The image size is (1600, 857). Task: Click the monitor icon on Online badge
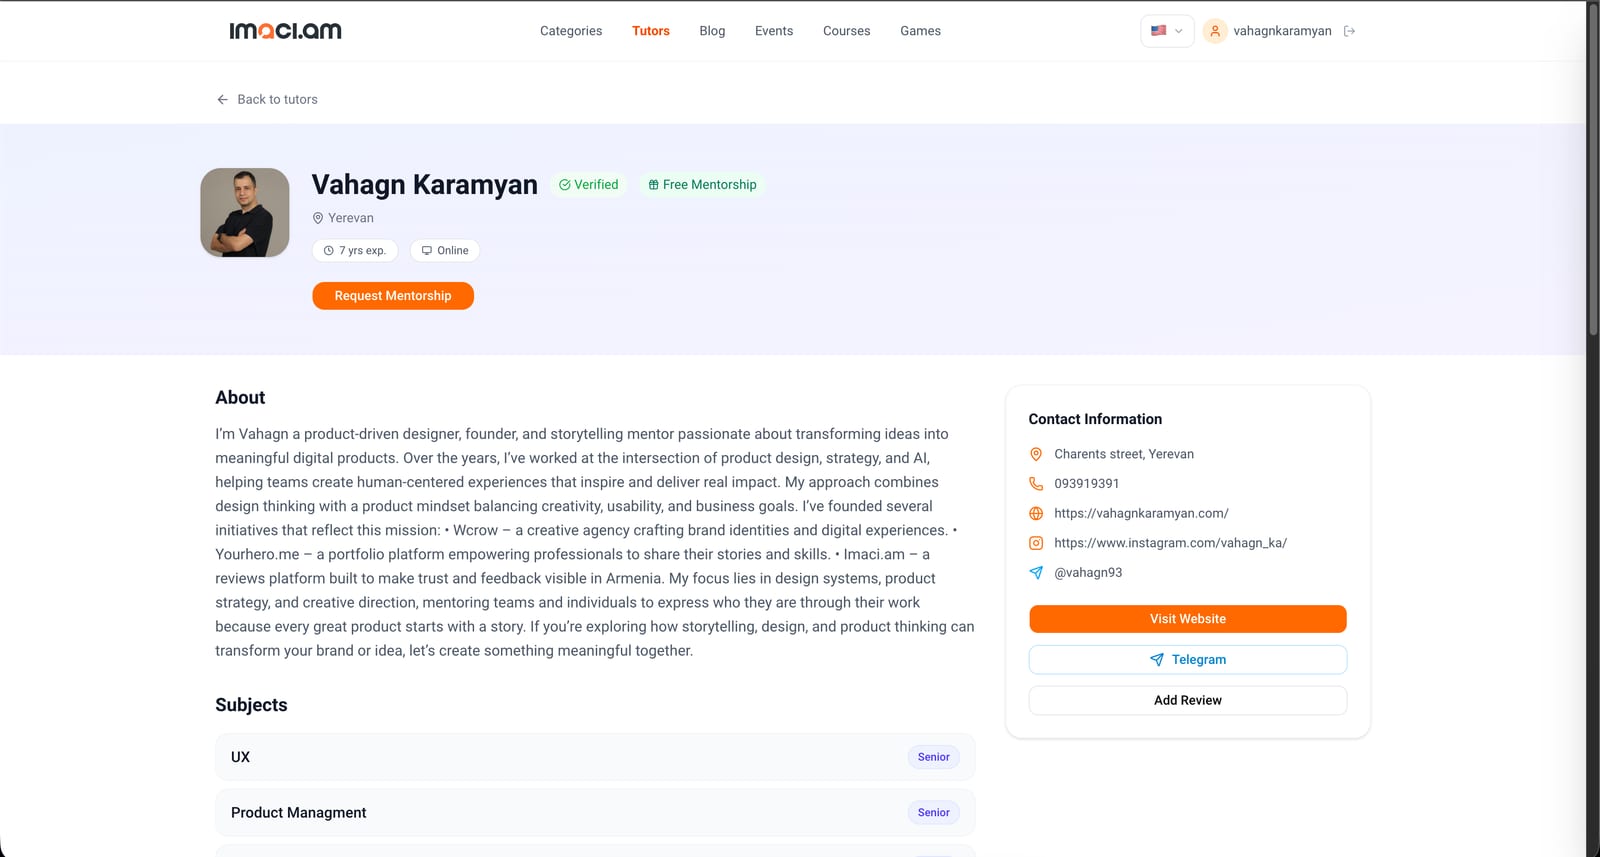427,251
